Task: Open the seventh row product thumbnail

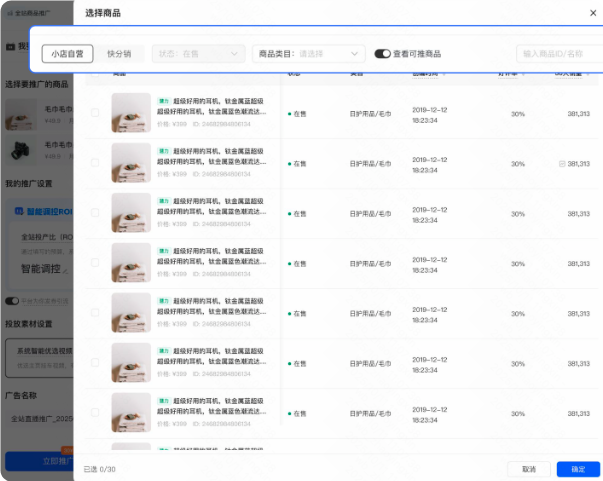Action: point(131,413)
